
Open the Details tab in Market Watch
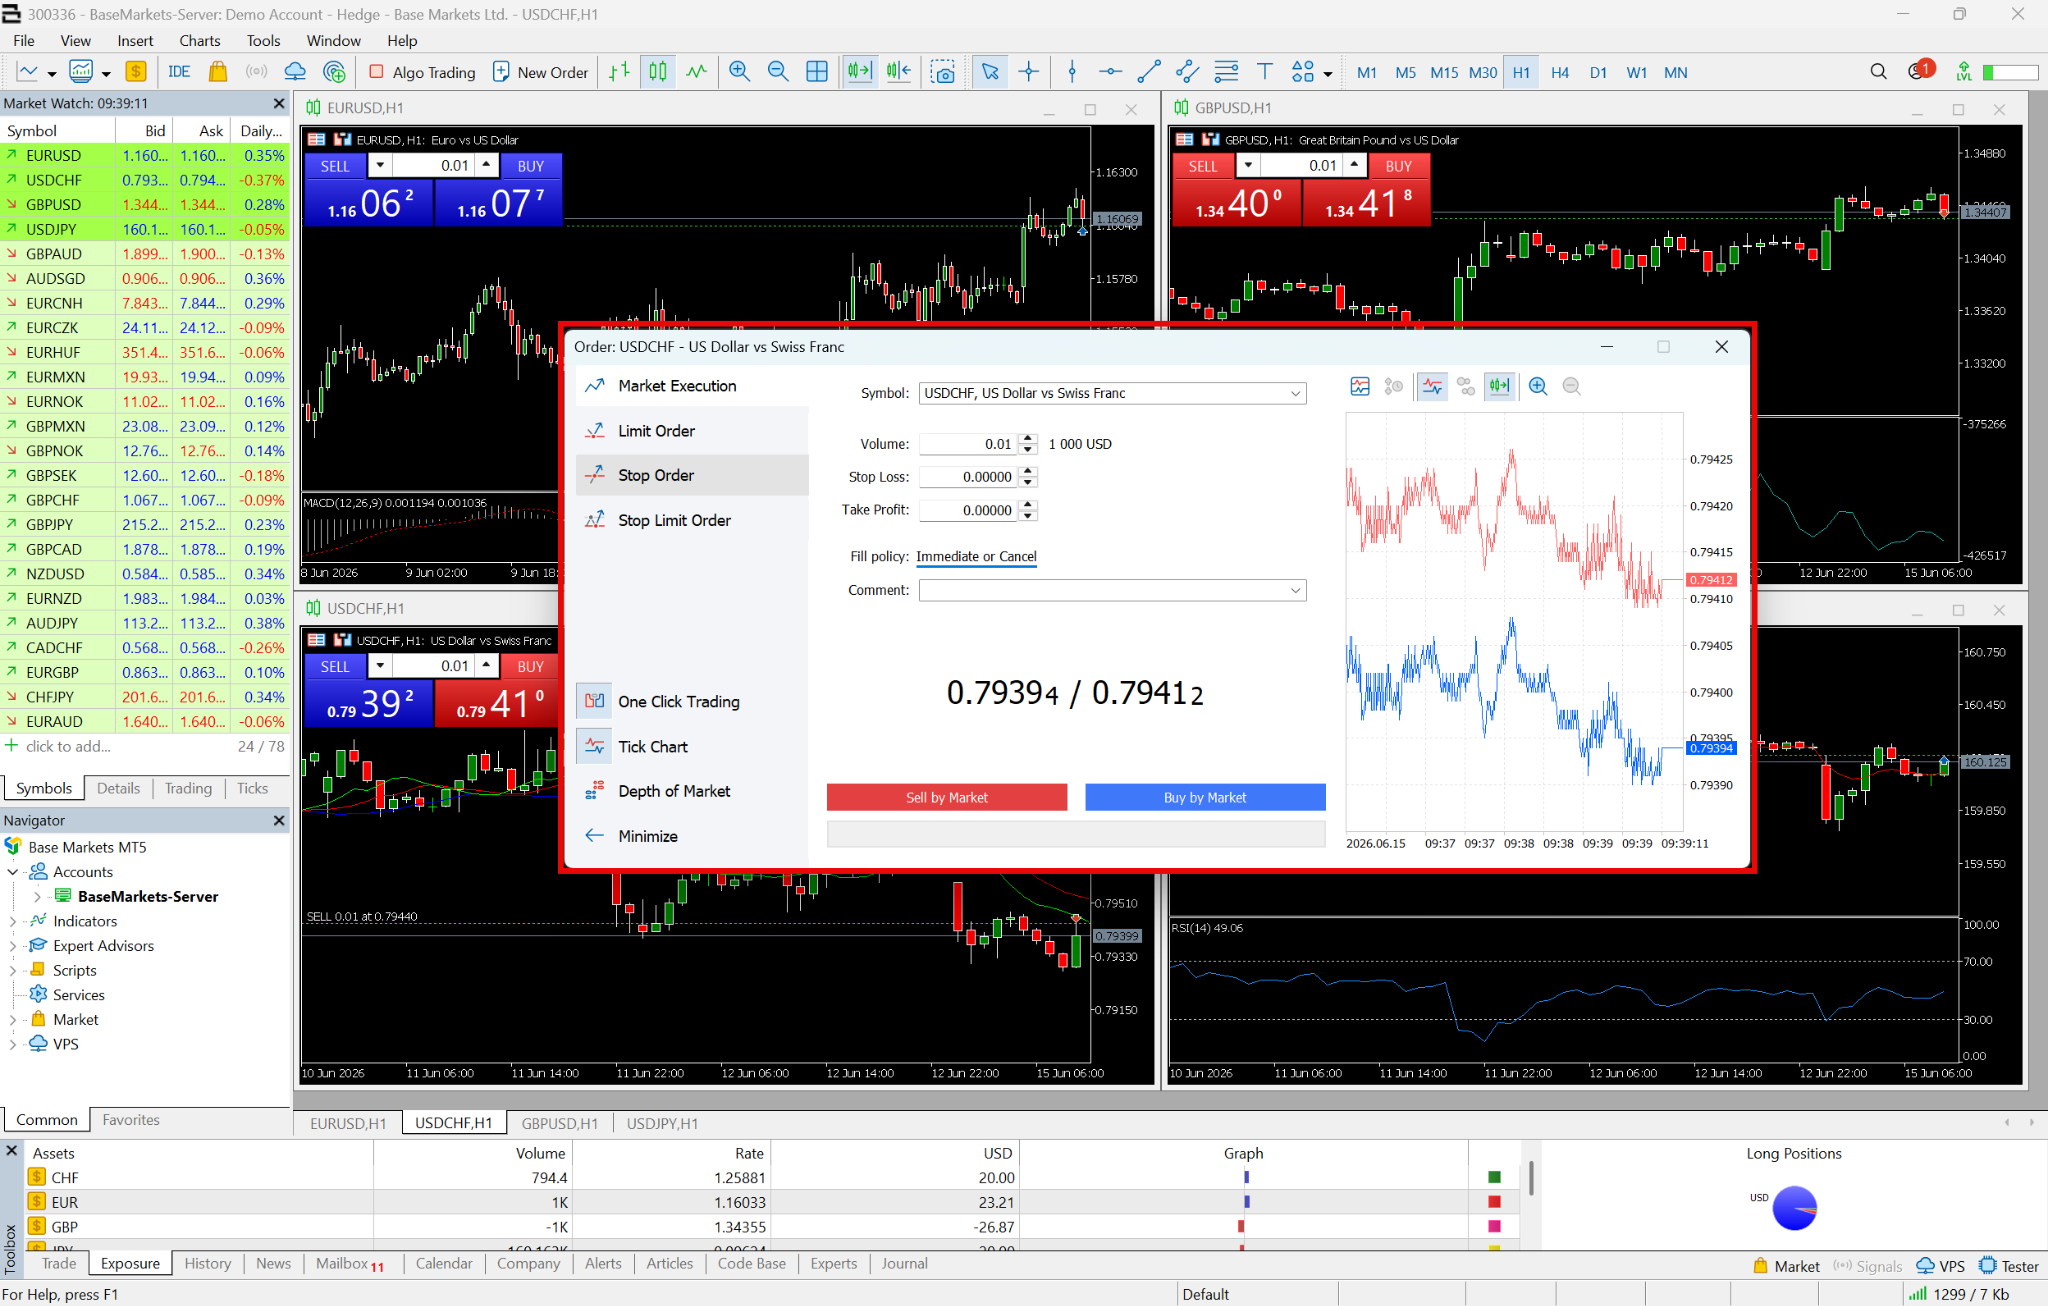coord(118,789)
